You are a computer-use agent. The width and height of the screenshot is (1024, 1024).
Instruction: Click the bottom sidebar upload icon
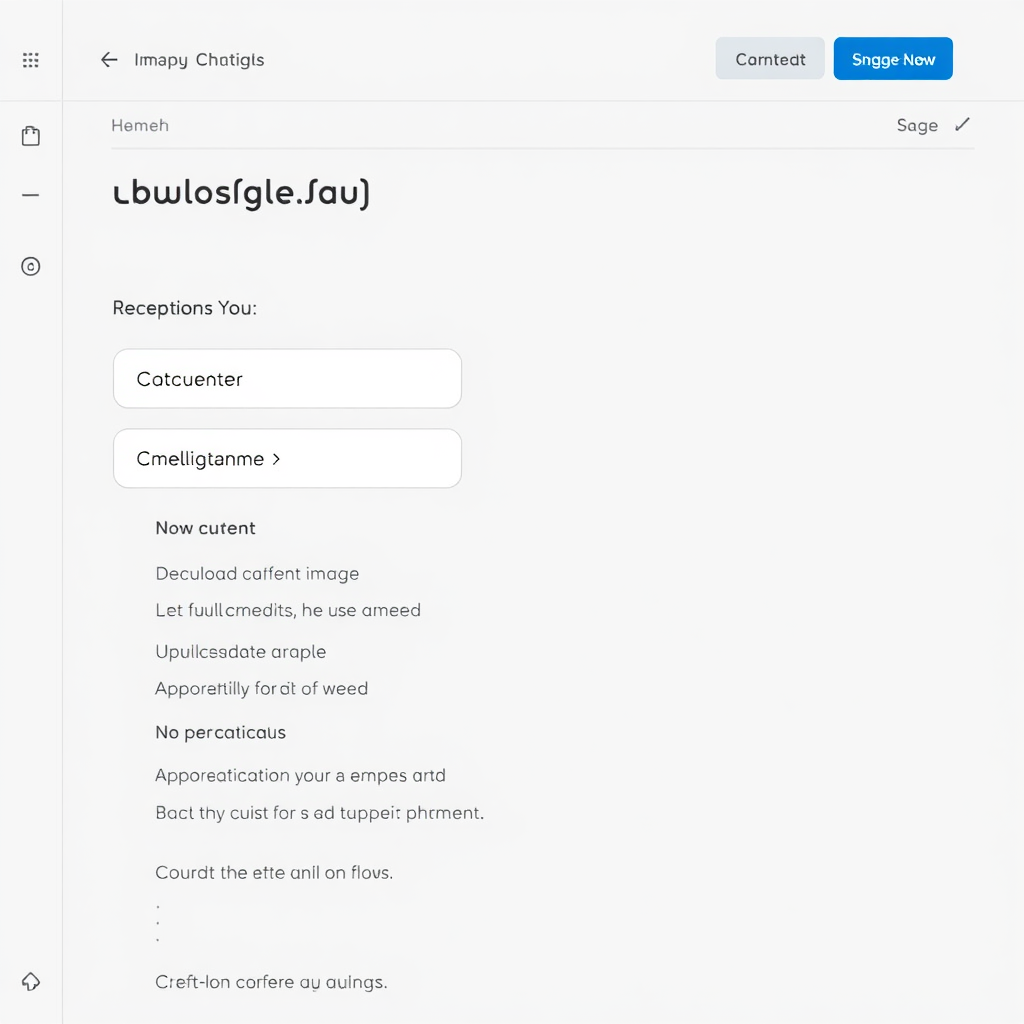31,981
